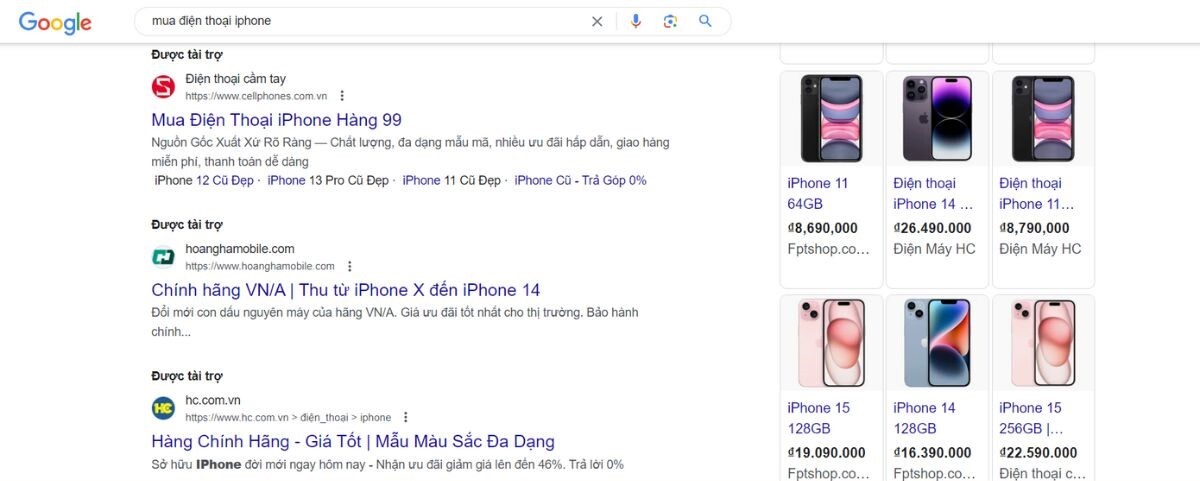The width and height of the screenshot is (1200, 481).
Task: Open the pink iPhone 15 128GB product image
Action: (831, 343)
